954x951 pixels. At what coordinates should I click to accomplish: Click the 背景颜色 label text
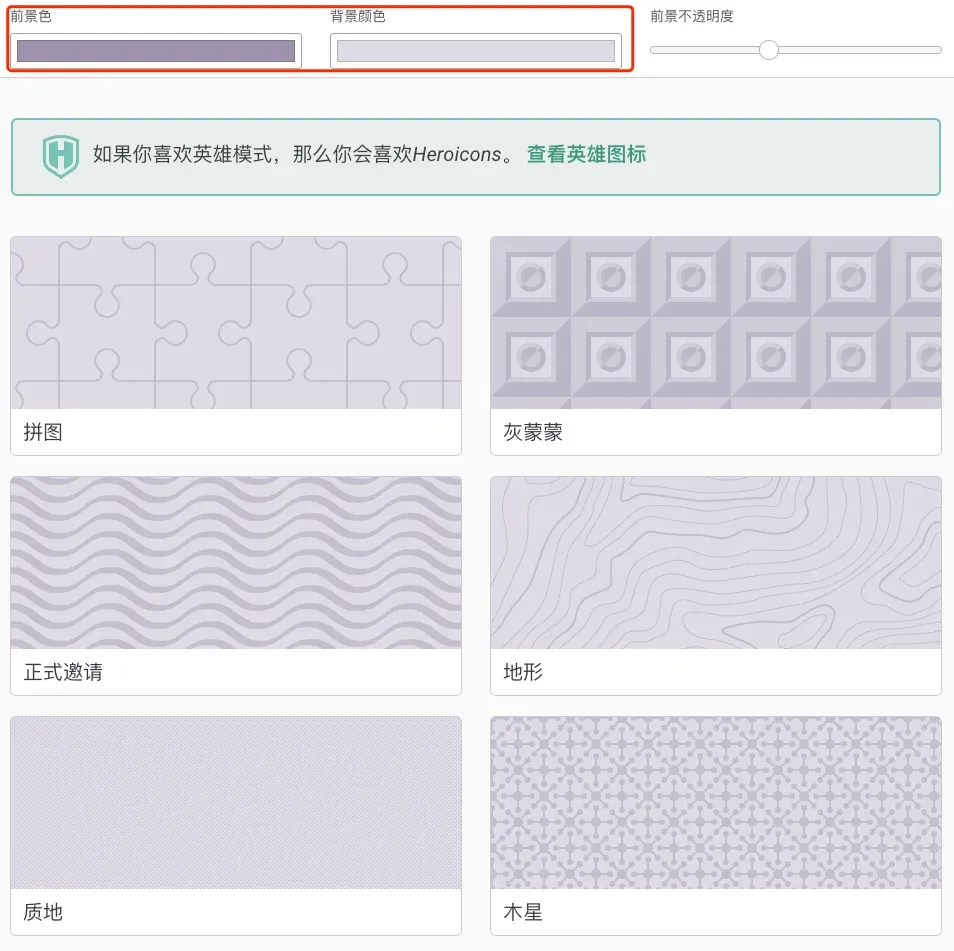click(x=358, y=16)
